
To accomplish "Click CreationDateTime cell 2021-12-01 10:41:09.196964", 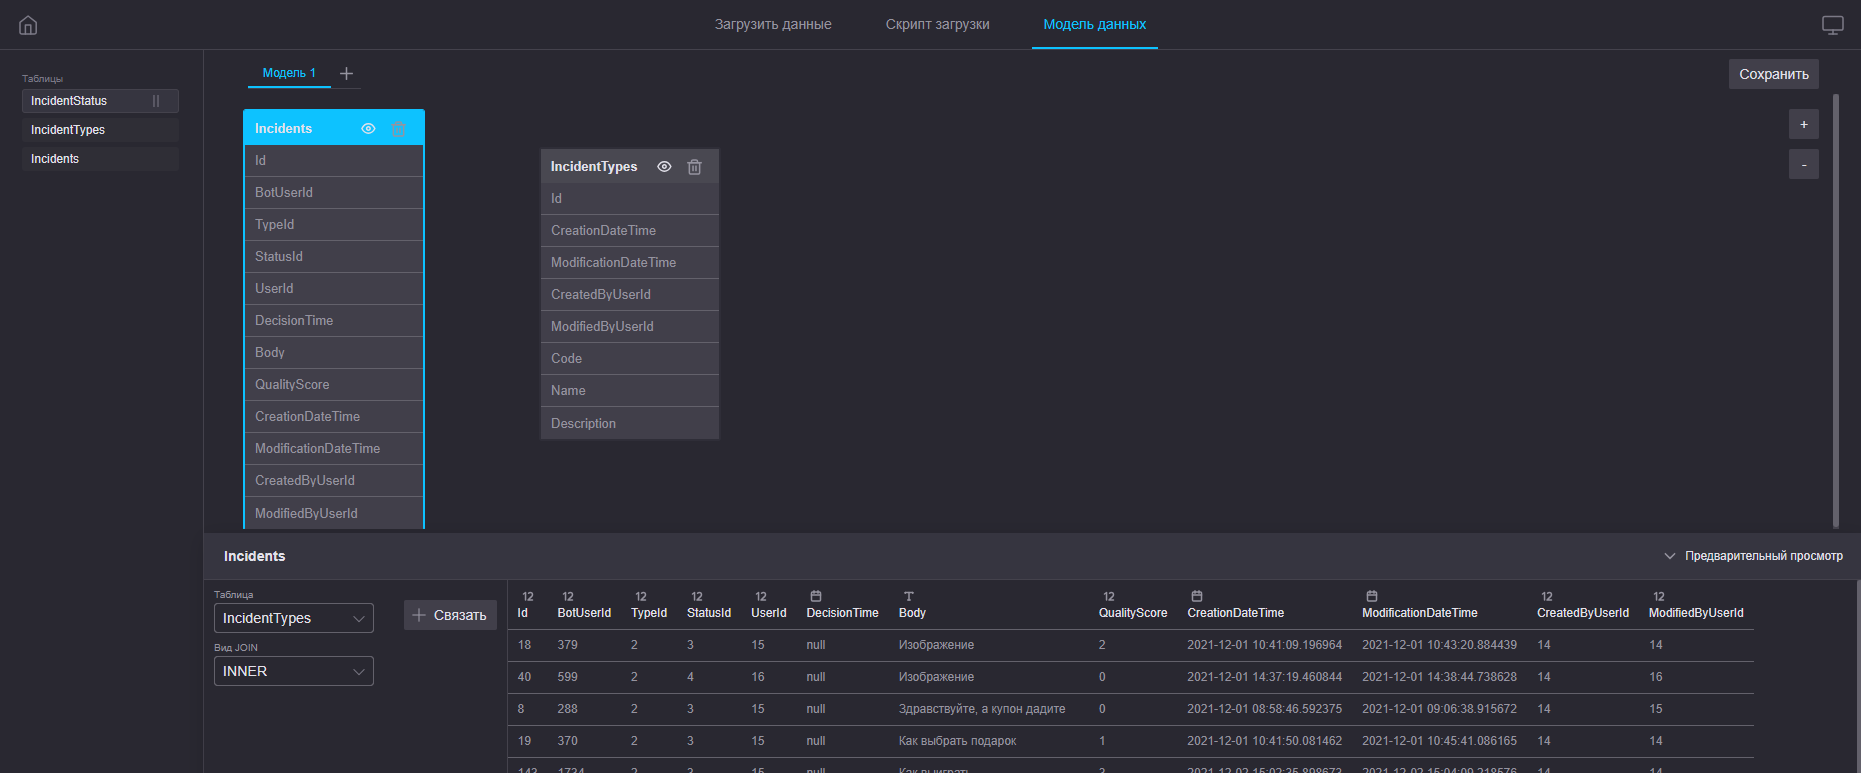I will [x=1264, y=645].
